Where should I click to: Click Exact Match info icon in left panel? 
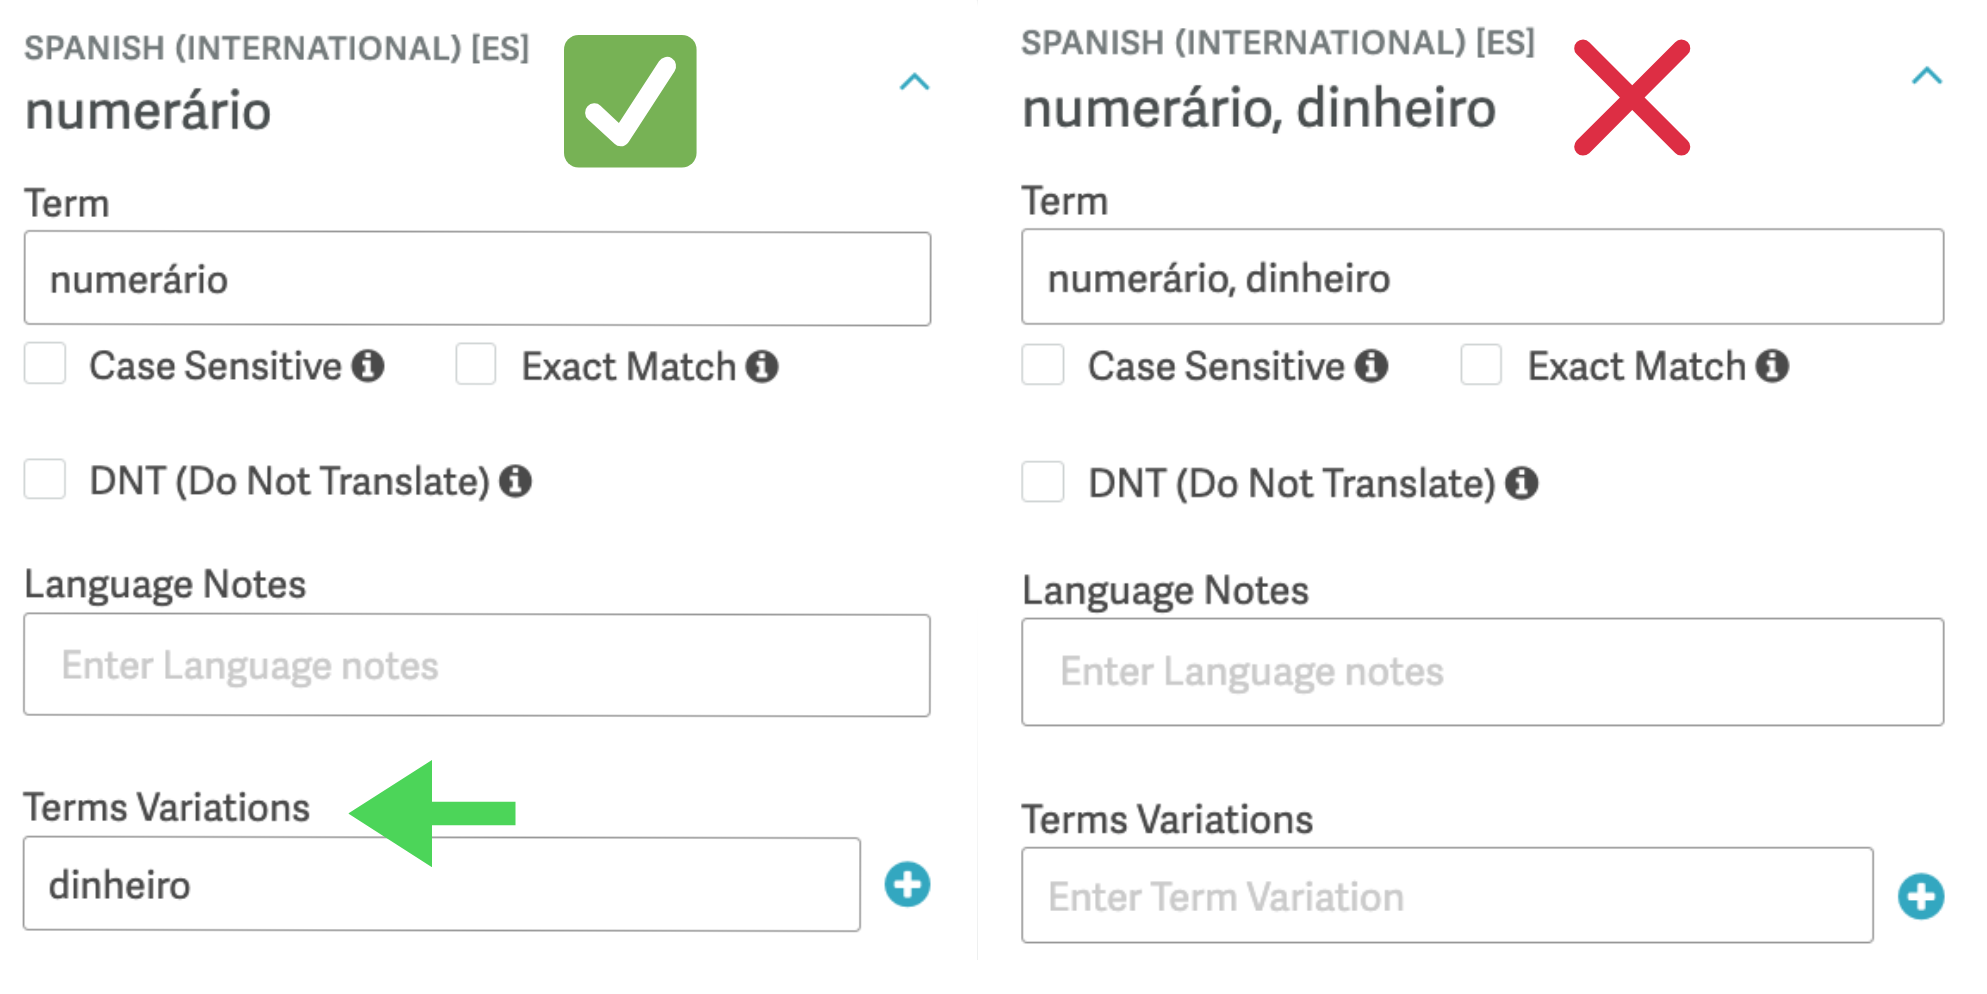click(x=762, y=366)
